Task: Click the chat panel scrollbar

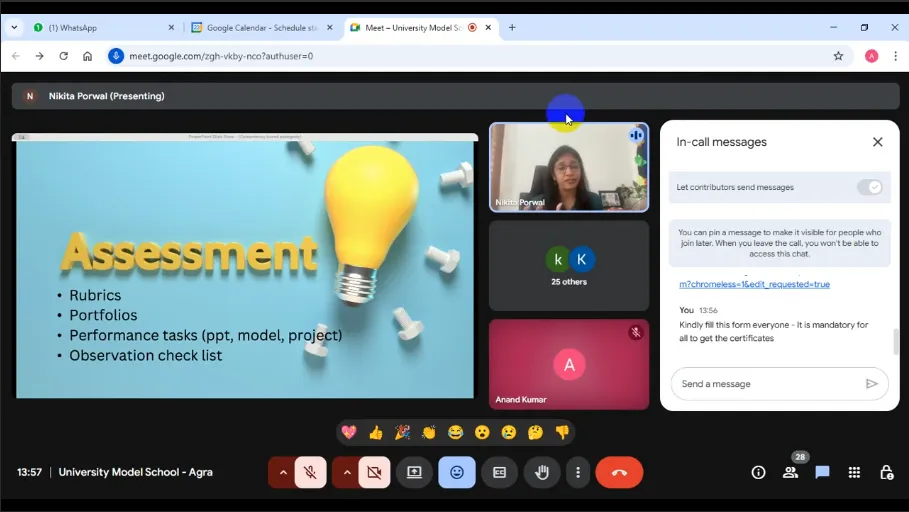Action: pos(896,341)
